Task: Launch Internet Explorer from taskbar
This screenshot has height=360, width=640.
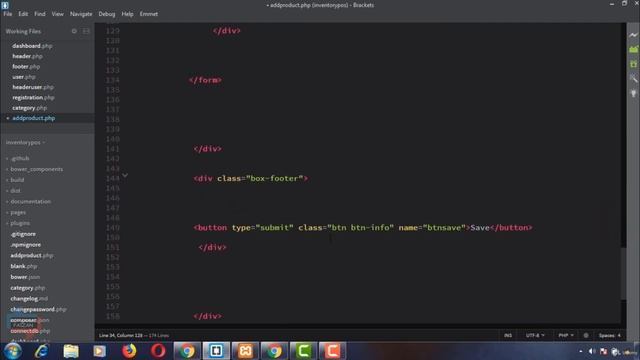Action: click(42, 351)
